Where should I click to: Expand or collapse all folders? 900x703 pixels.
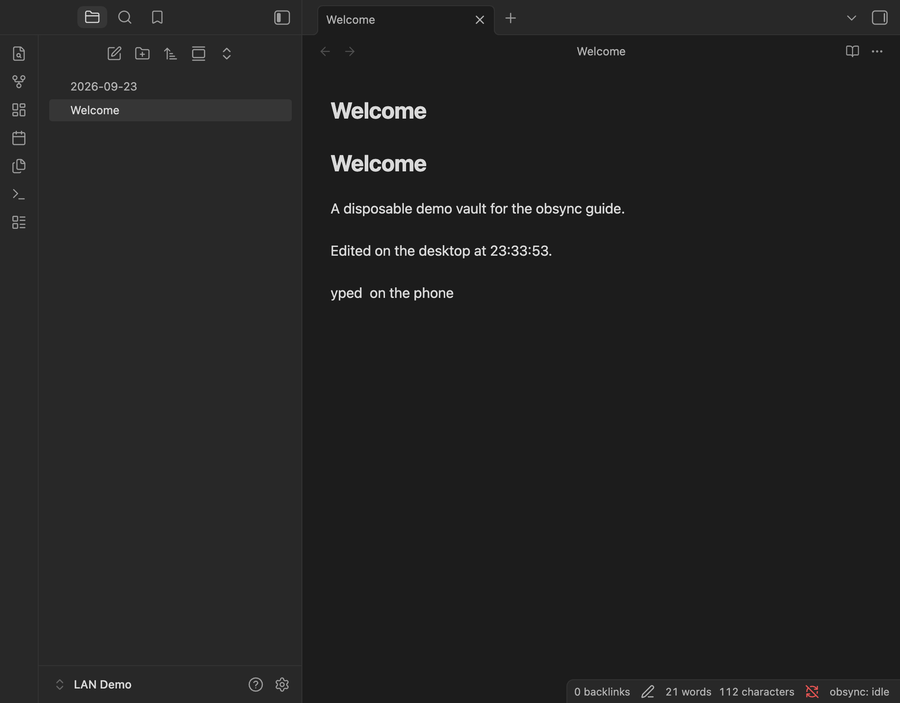[x=227, y=53]
